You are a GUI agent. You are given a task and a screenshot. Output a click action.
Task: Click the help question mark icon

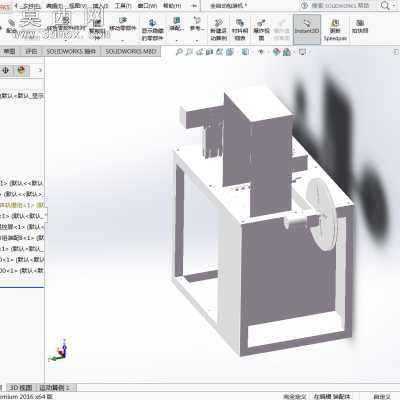click(304, 5)
